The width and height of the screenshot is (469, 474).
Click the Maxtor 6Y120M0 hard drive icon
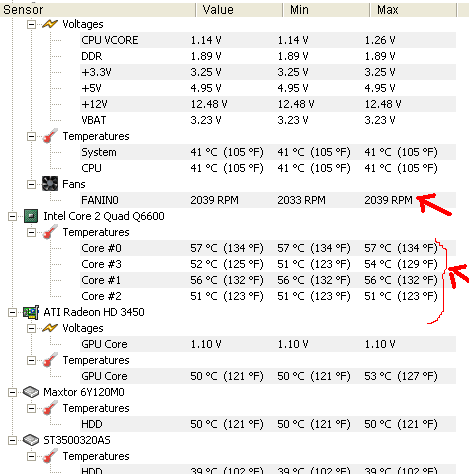[x=31, y=392]
